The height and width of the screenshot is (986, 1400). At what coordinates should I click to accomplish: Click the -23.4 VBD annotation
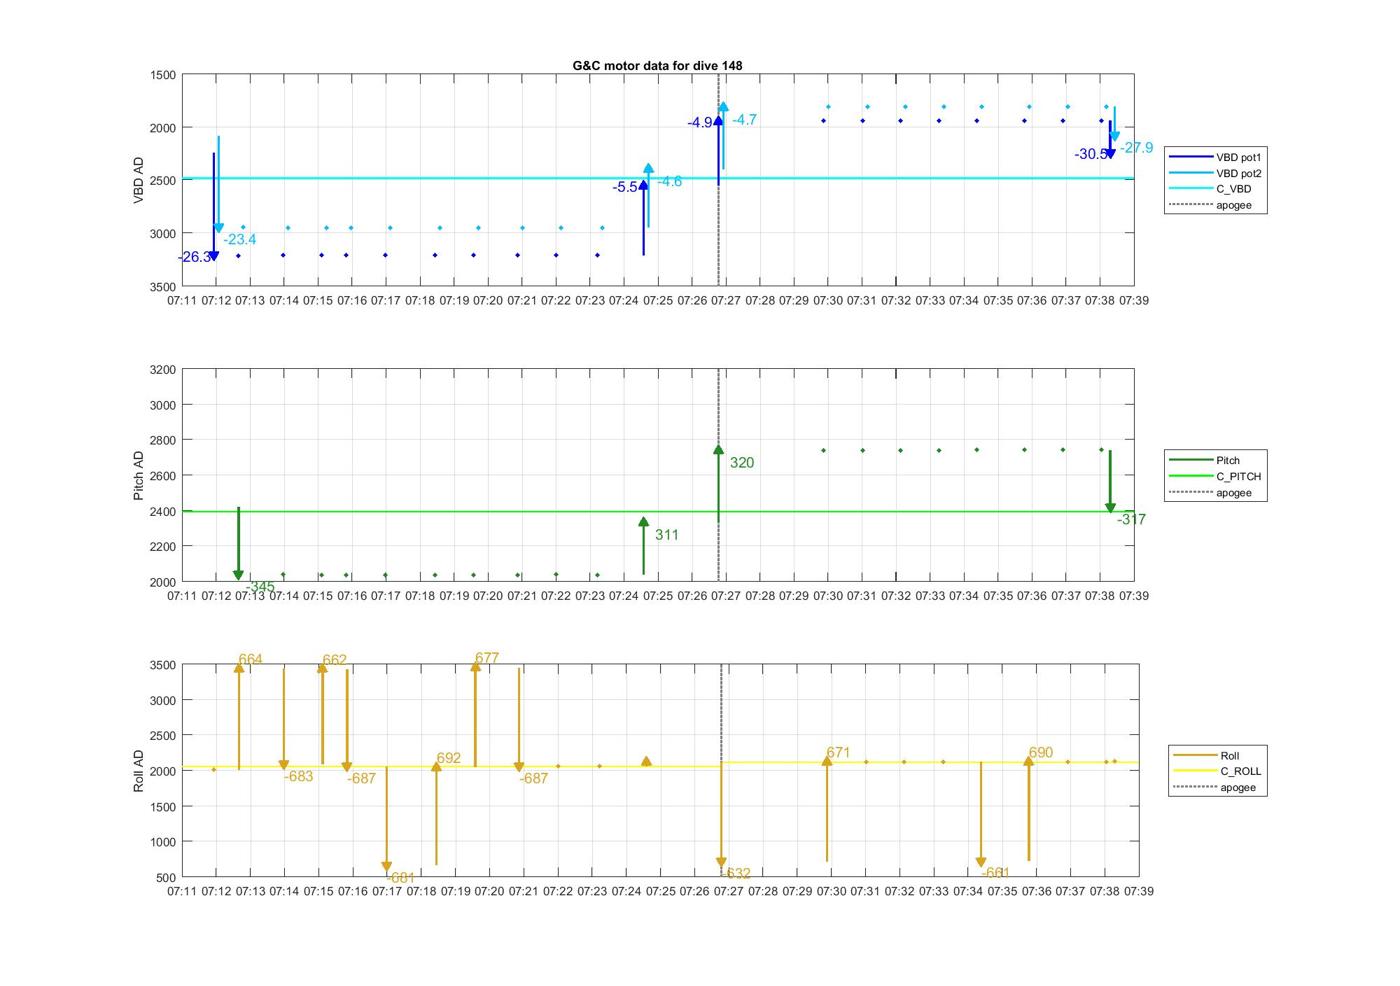pyautogui.click(x=240, y=239)
